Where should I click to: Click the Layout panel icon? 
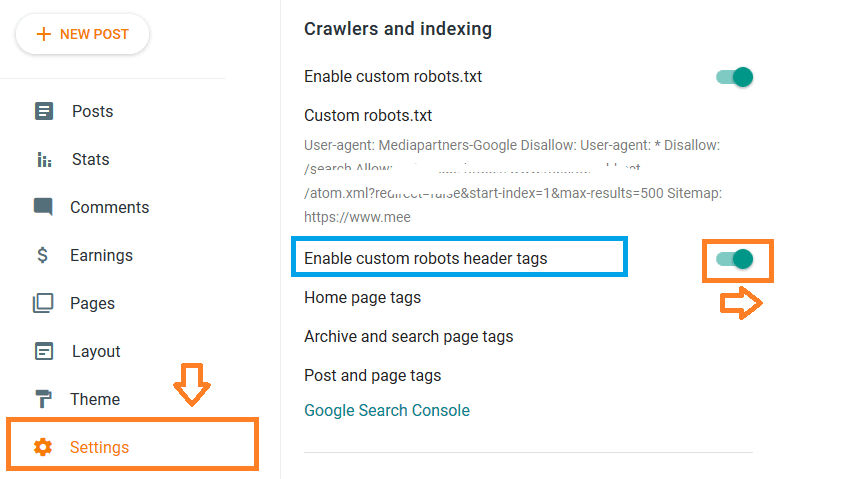[x=44, y=351]
